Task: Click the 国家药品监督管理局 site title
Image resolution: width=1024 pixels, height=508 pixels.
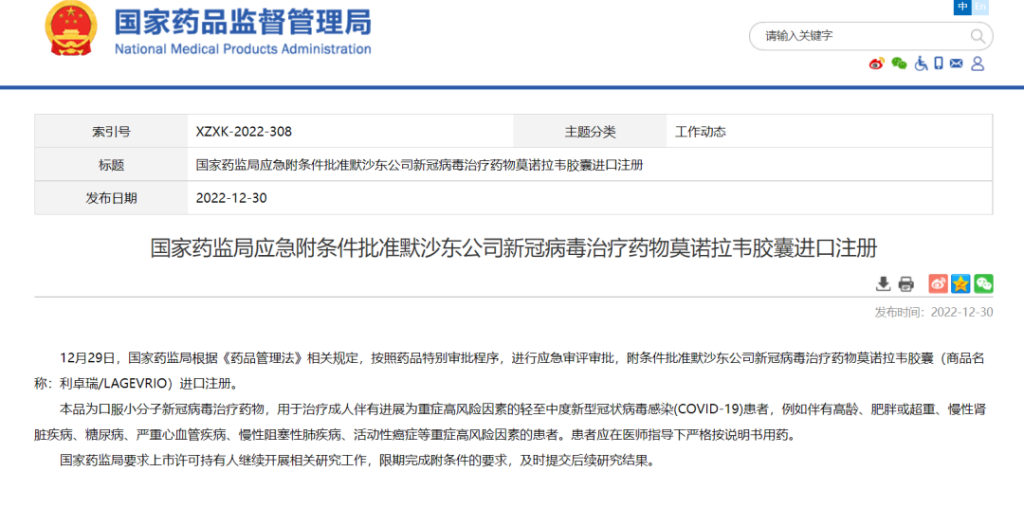Action: tap(243, 22)
